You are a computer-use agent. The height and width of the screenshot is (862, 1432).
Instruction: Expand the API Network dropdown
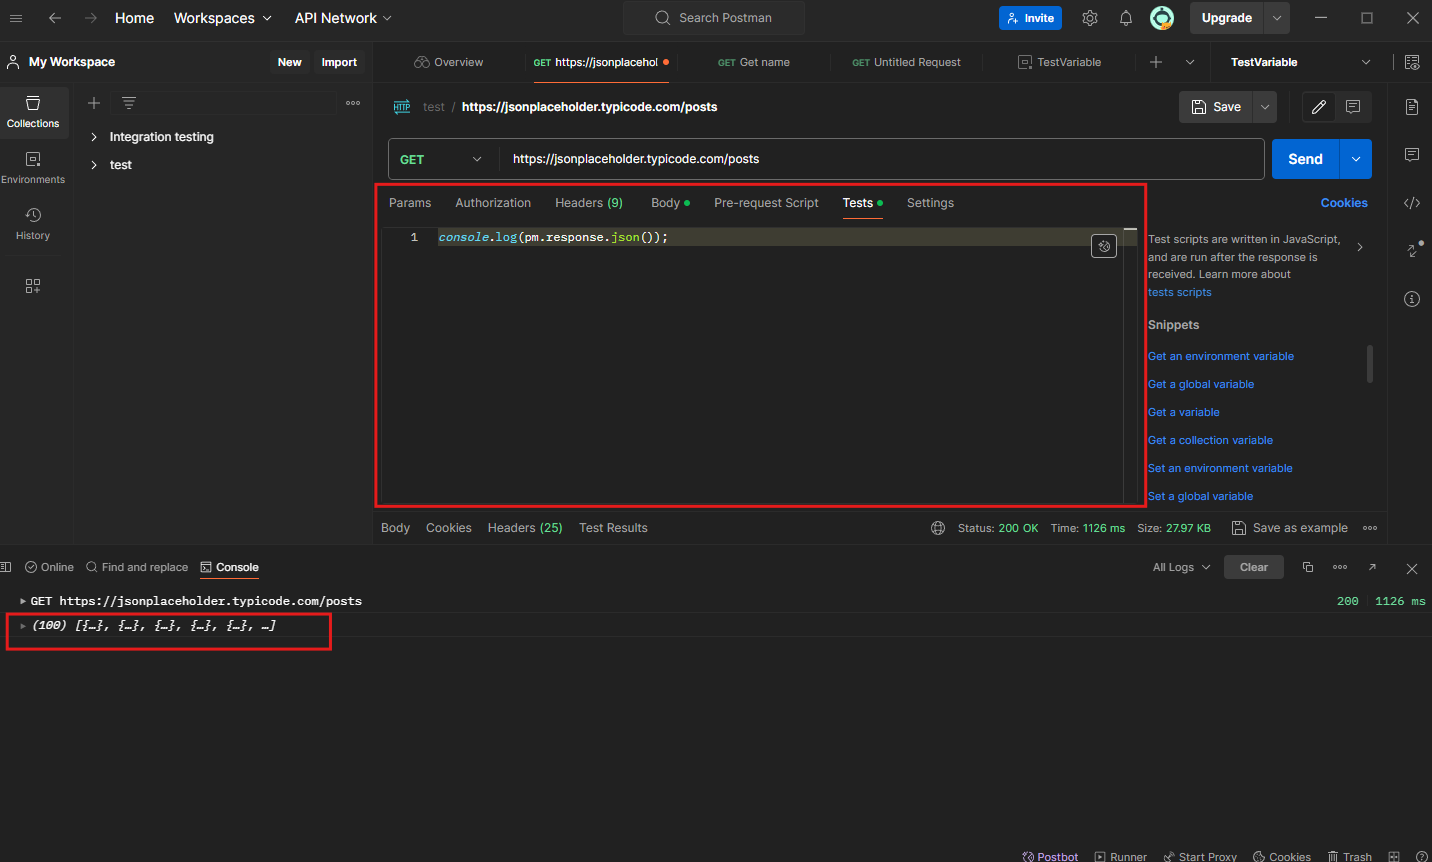point(343,18)
